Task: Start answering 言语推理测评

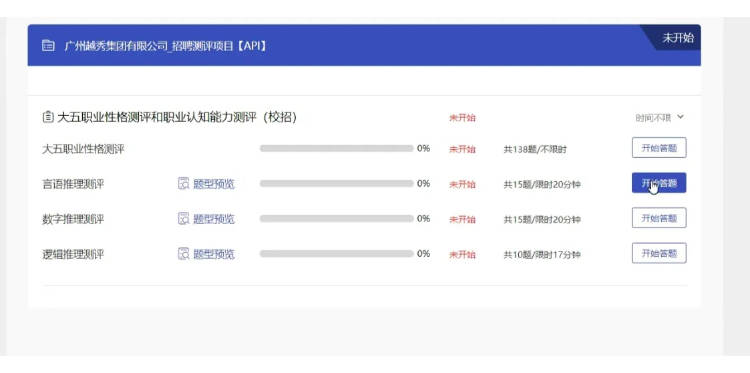Action: point(659,183)
